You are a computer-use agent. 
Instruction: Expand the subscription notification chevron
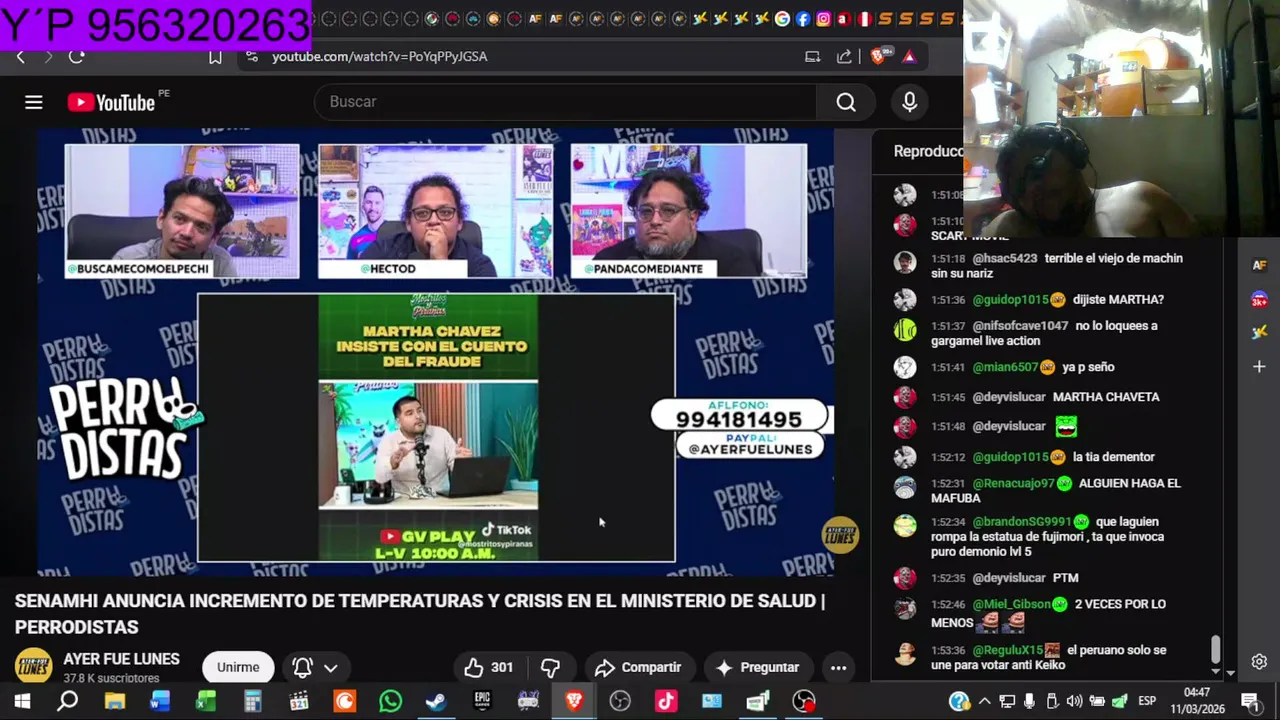click(331, 668)
